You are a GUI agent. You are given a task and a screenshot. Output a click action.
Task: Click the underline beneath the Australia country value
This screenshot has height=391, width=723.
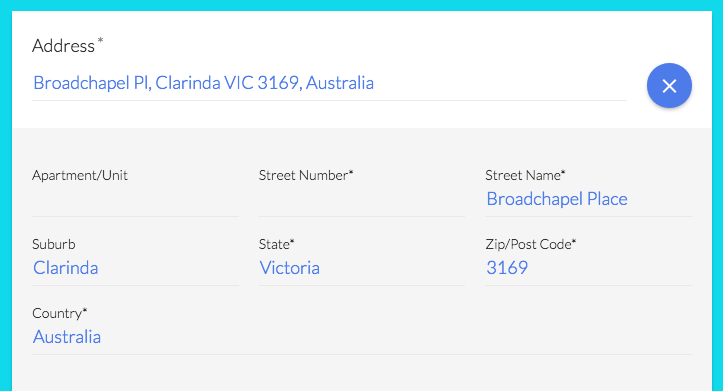(x=362, y=355)
